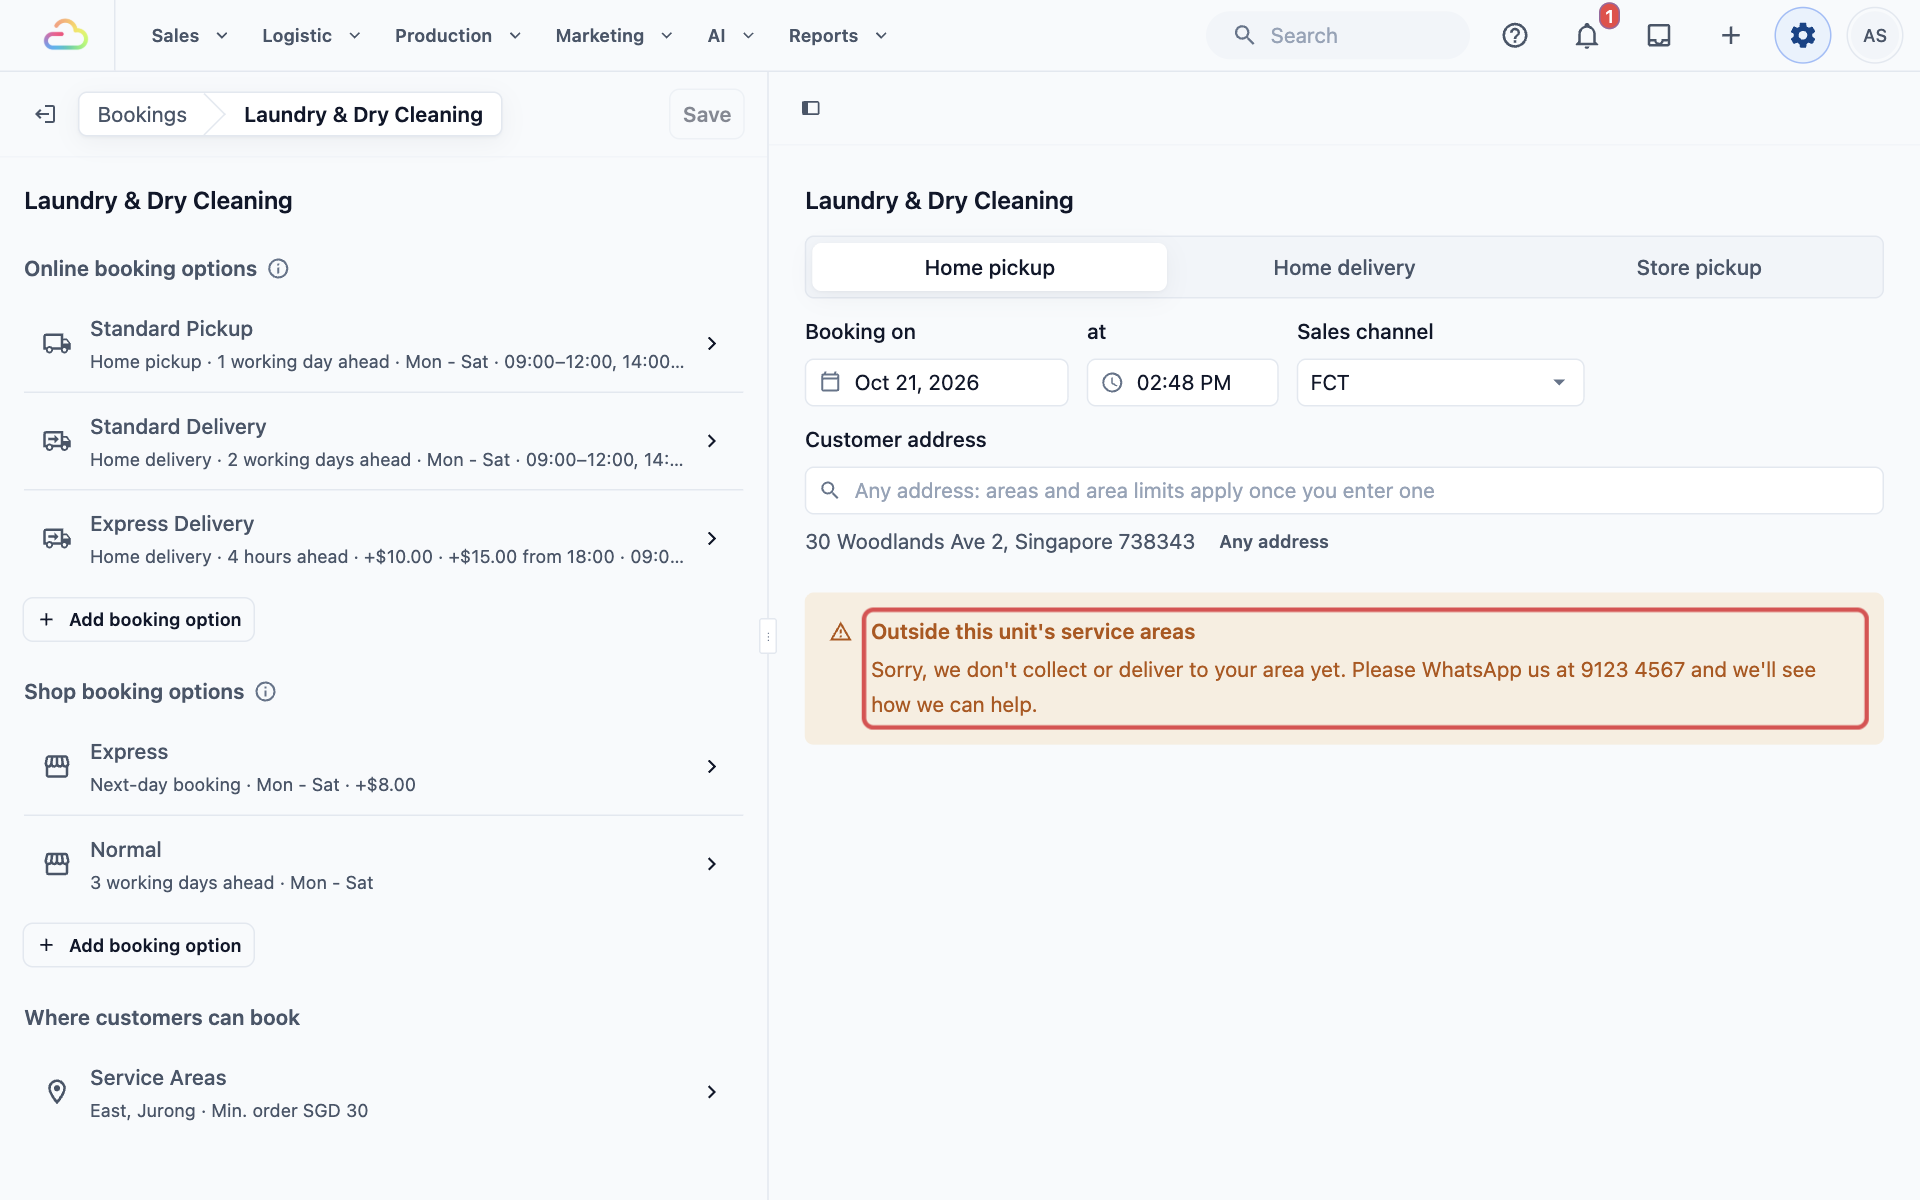Open the Booking on date field

coord(937,383)
